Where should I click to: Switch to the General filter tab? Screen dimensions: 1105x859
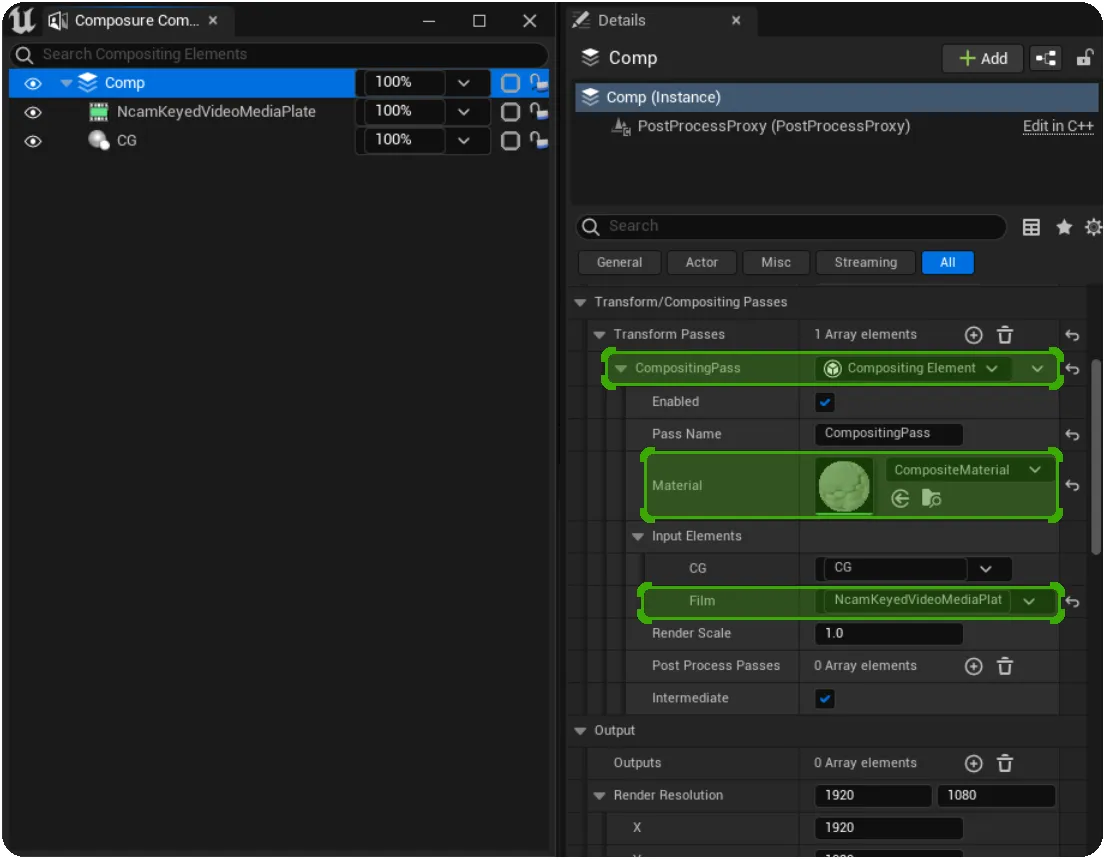click(619, 263)
